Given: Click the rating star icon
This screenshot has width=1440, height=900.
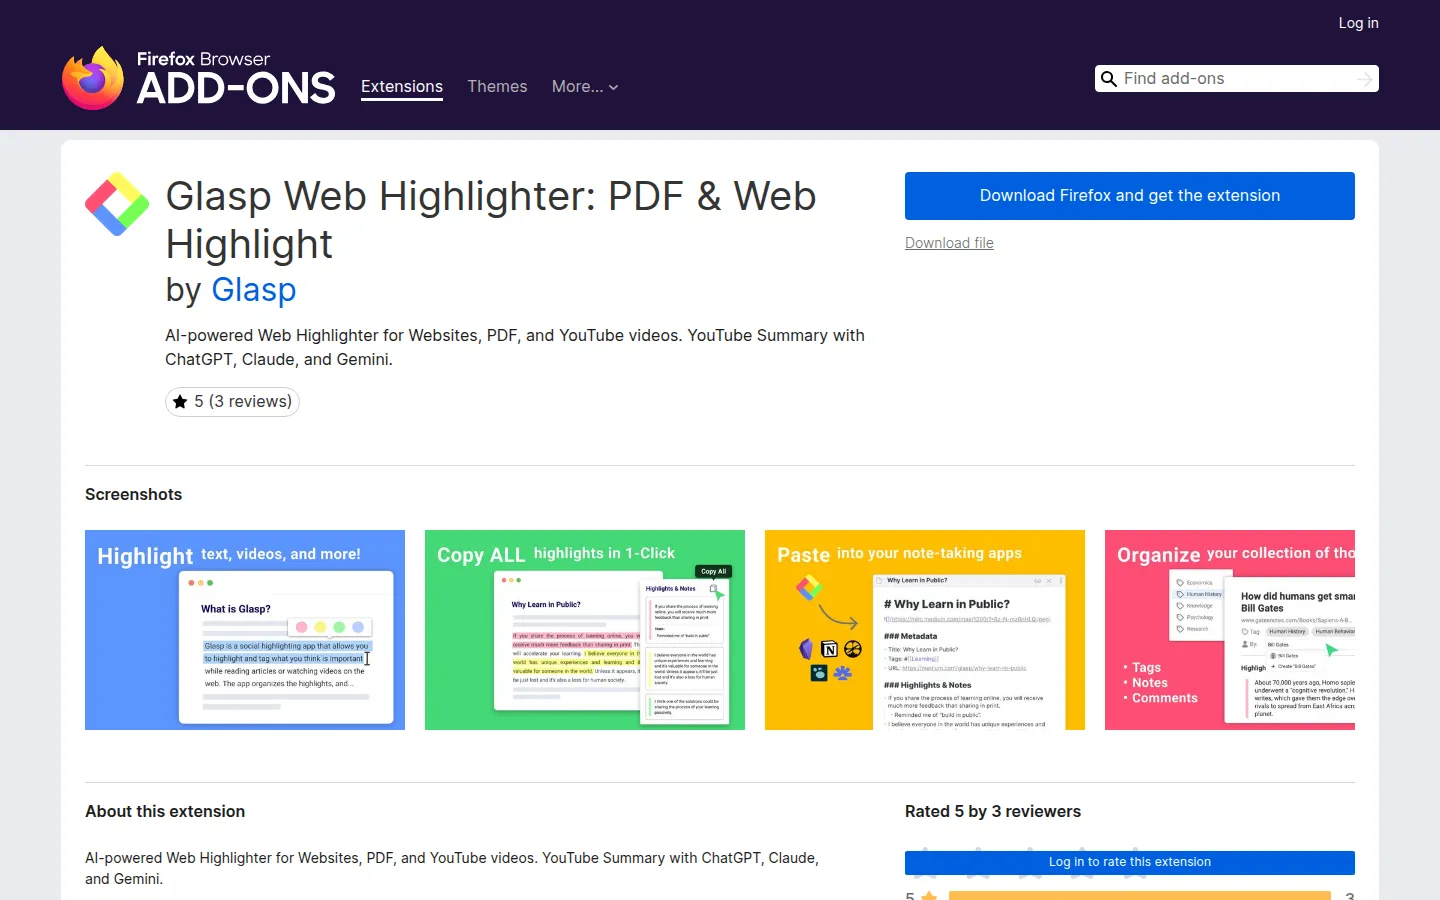Looking at the screenshot, I should pos(180,402).
